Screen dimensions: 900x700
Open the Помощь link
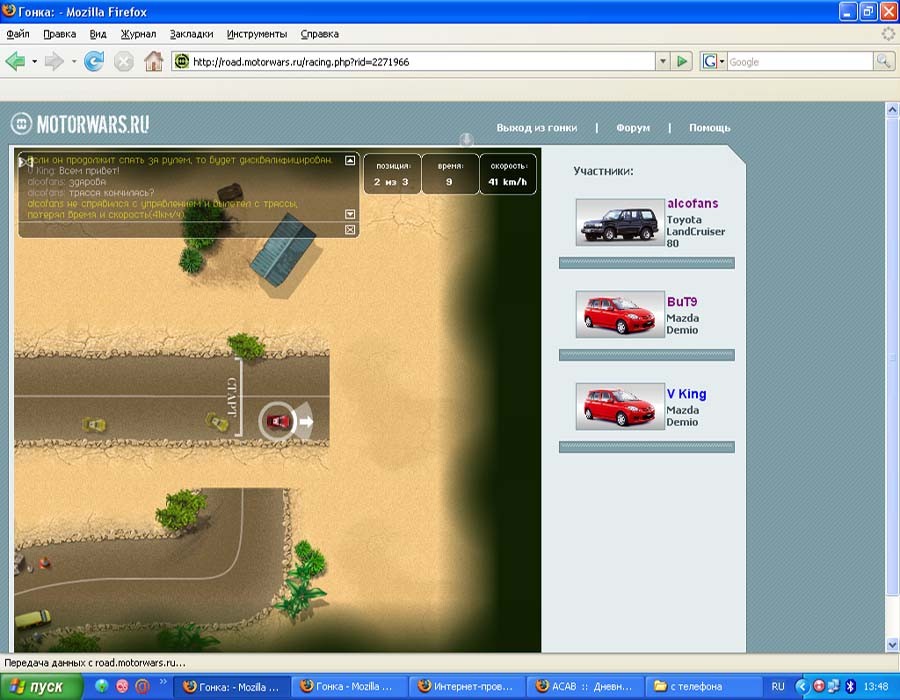point(709,128)
